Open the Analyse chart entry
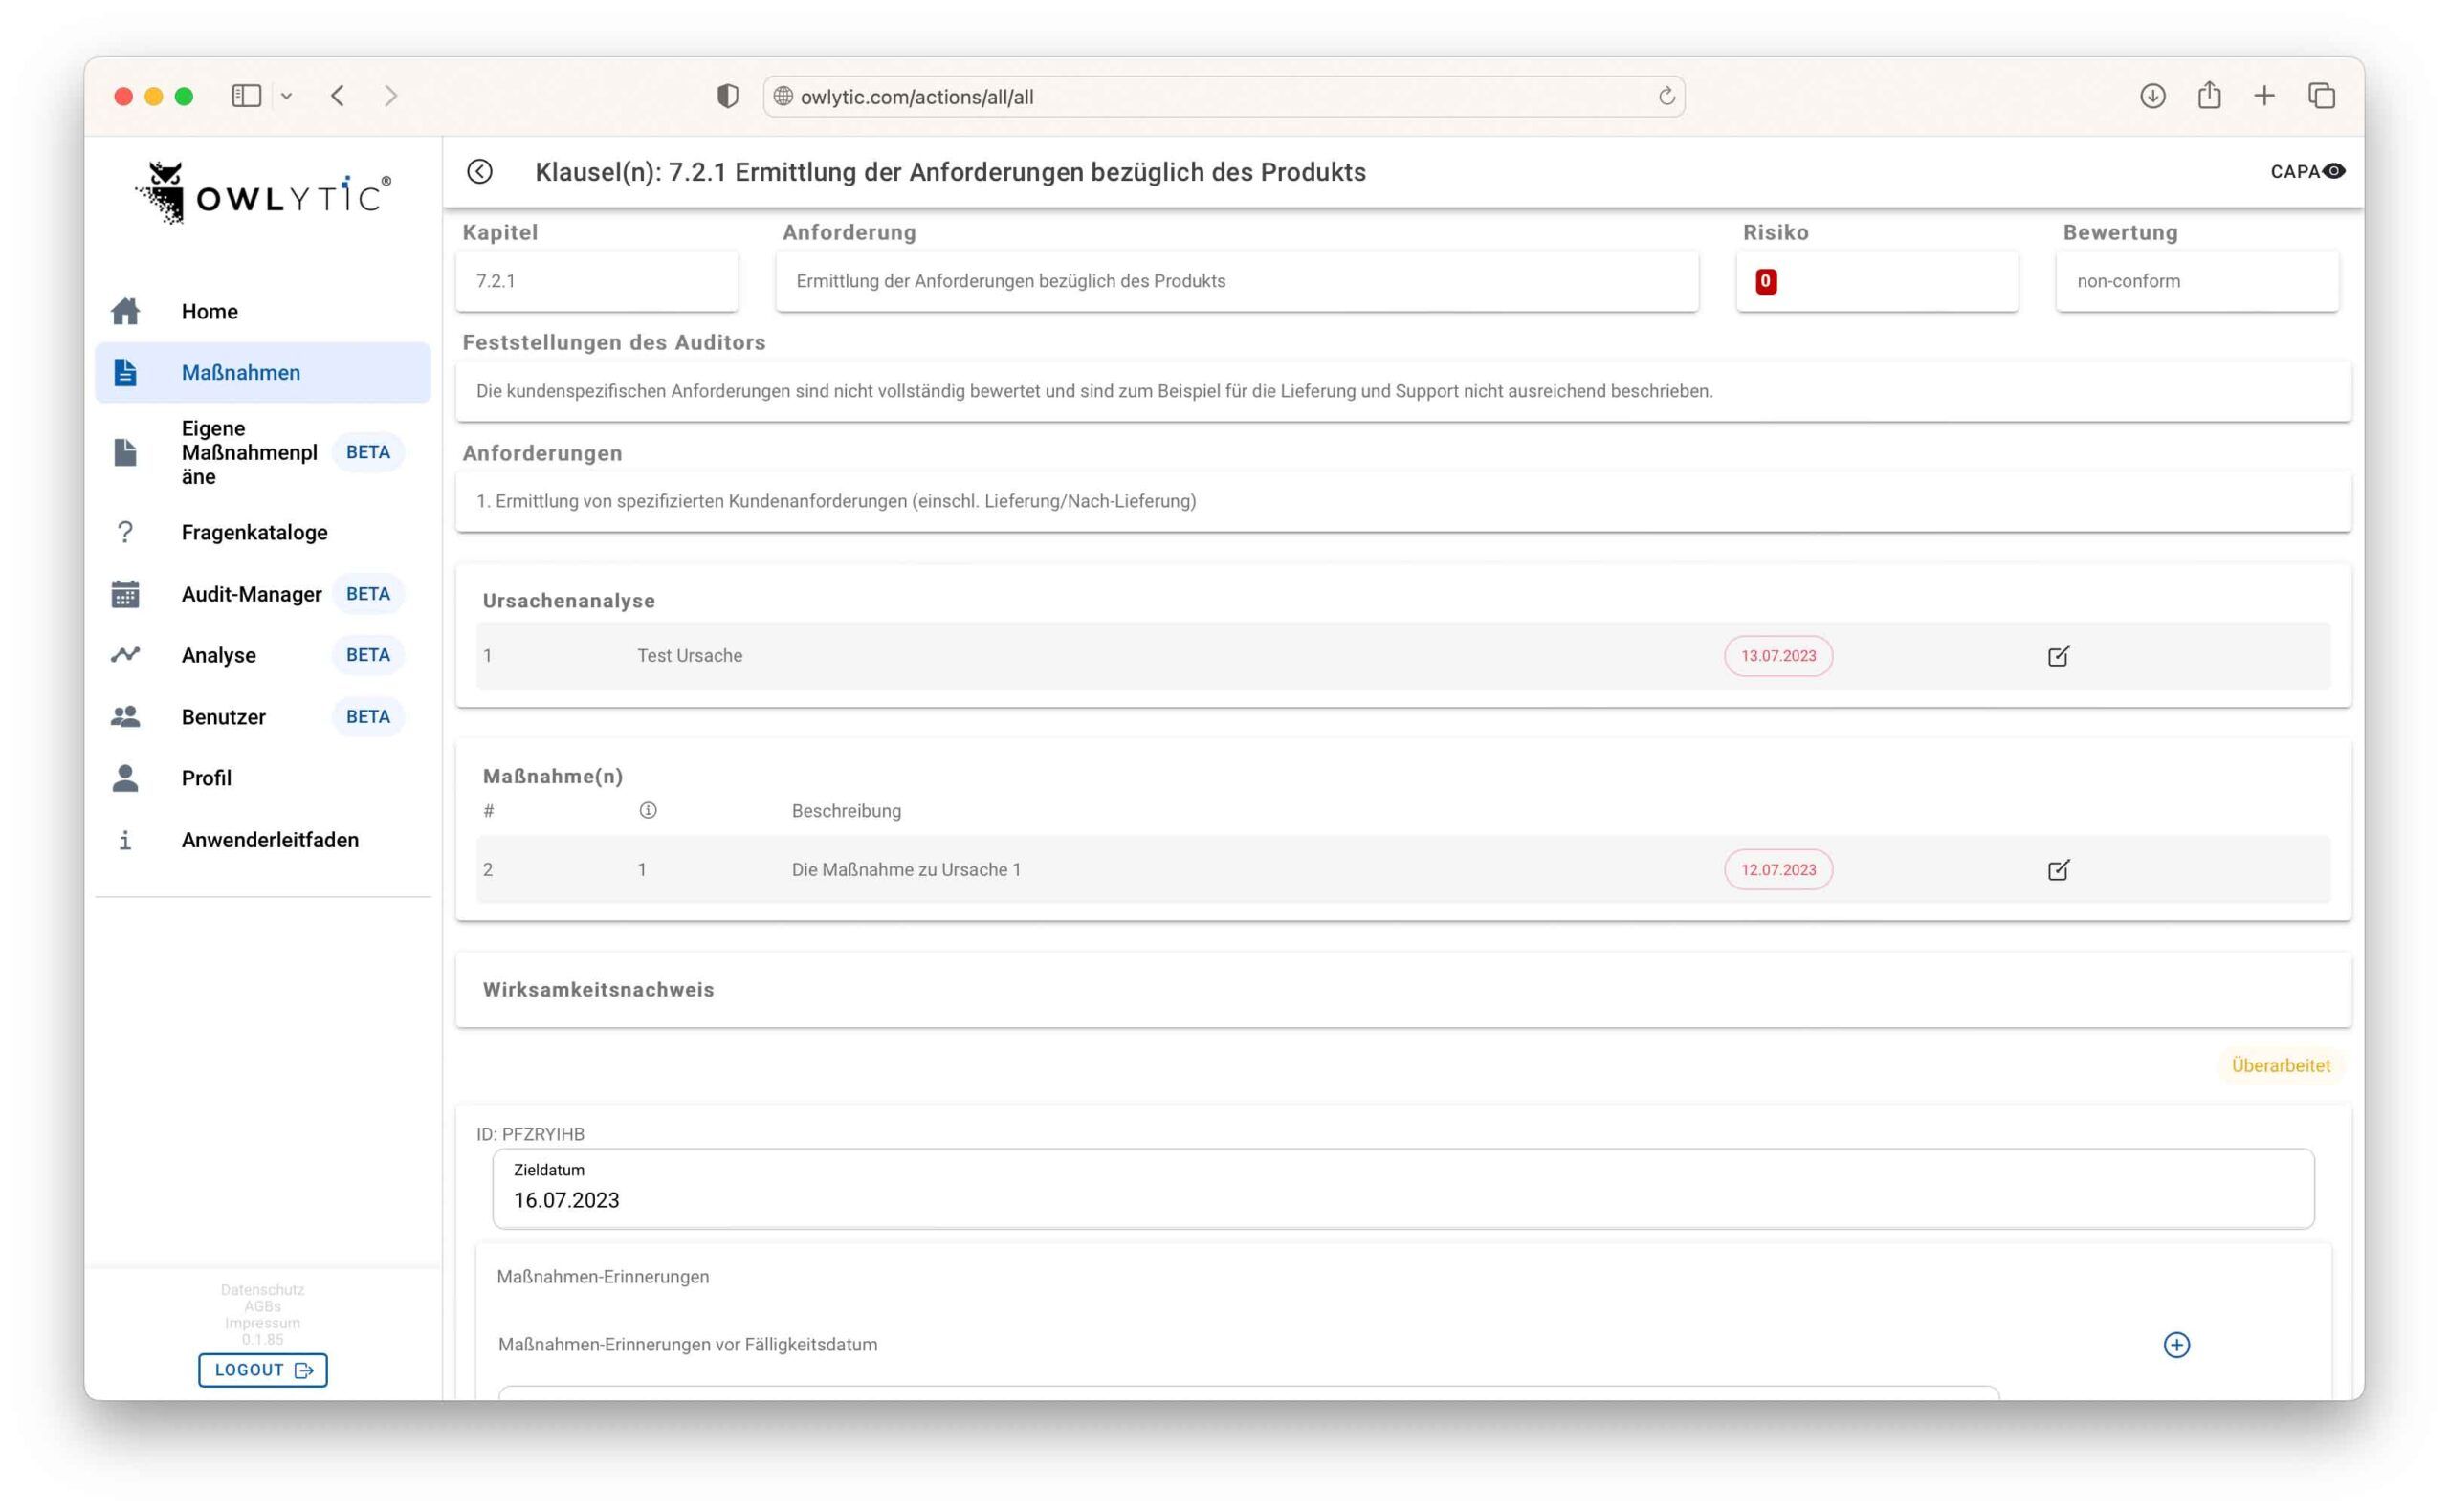 click(x=218, y=655)
